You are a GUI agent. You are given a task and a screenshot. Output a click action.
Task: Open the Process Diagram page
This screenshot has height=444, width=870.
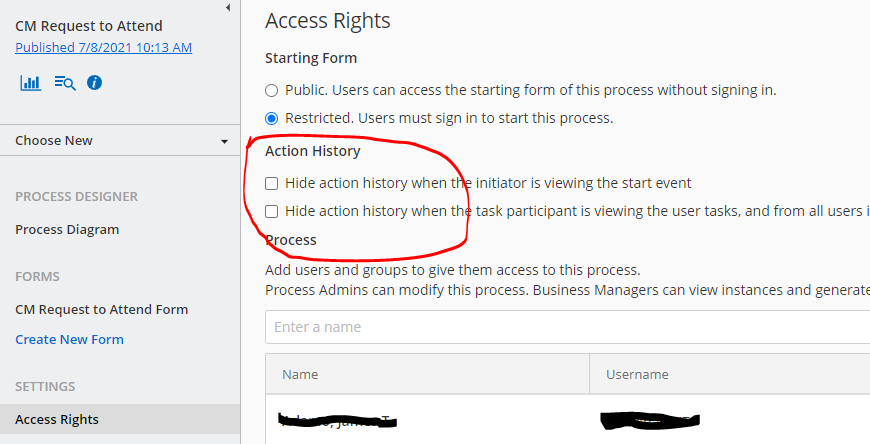pos(67,230)
